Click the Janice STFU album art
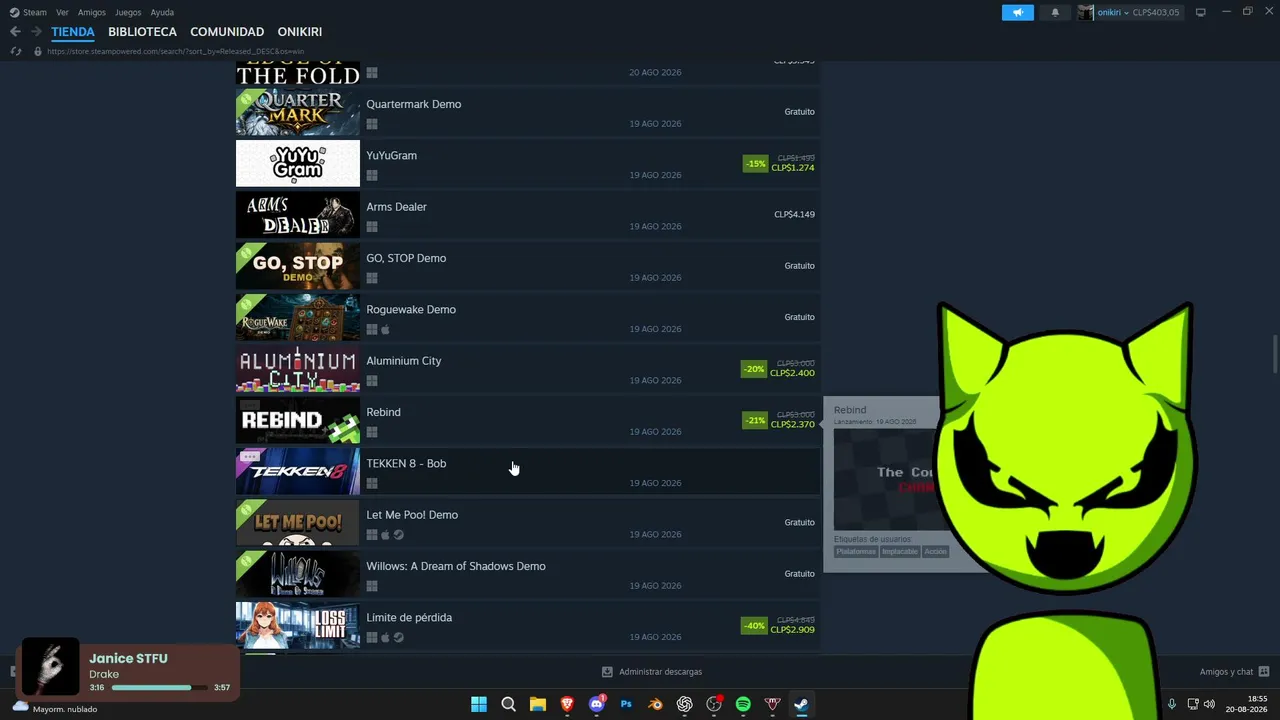Screen dimensions: 1280x720 (50, 667)
